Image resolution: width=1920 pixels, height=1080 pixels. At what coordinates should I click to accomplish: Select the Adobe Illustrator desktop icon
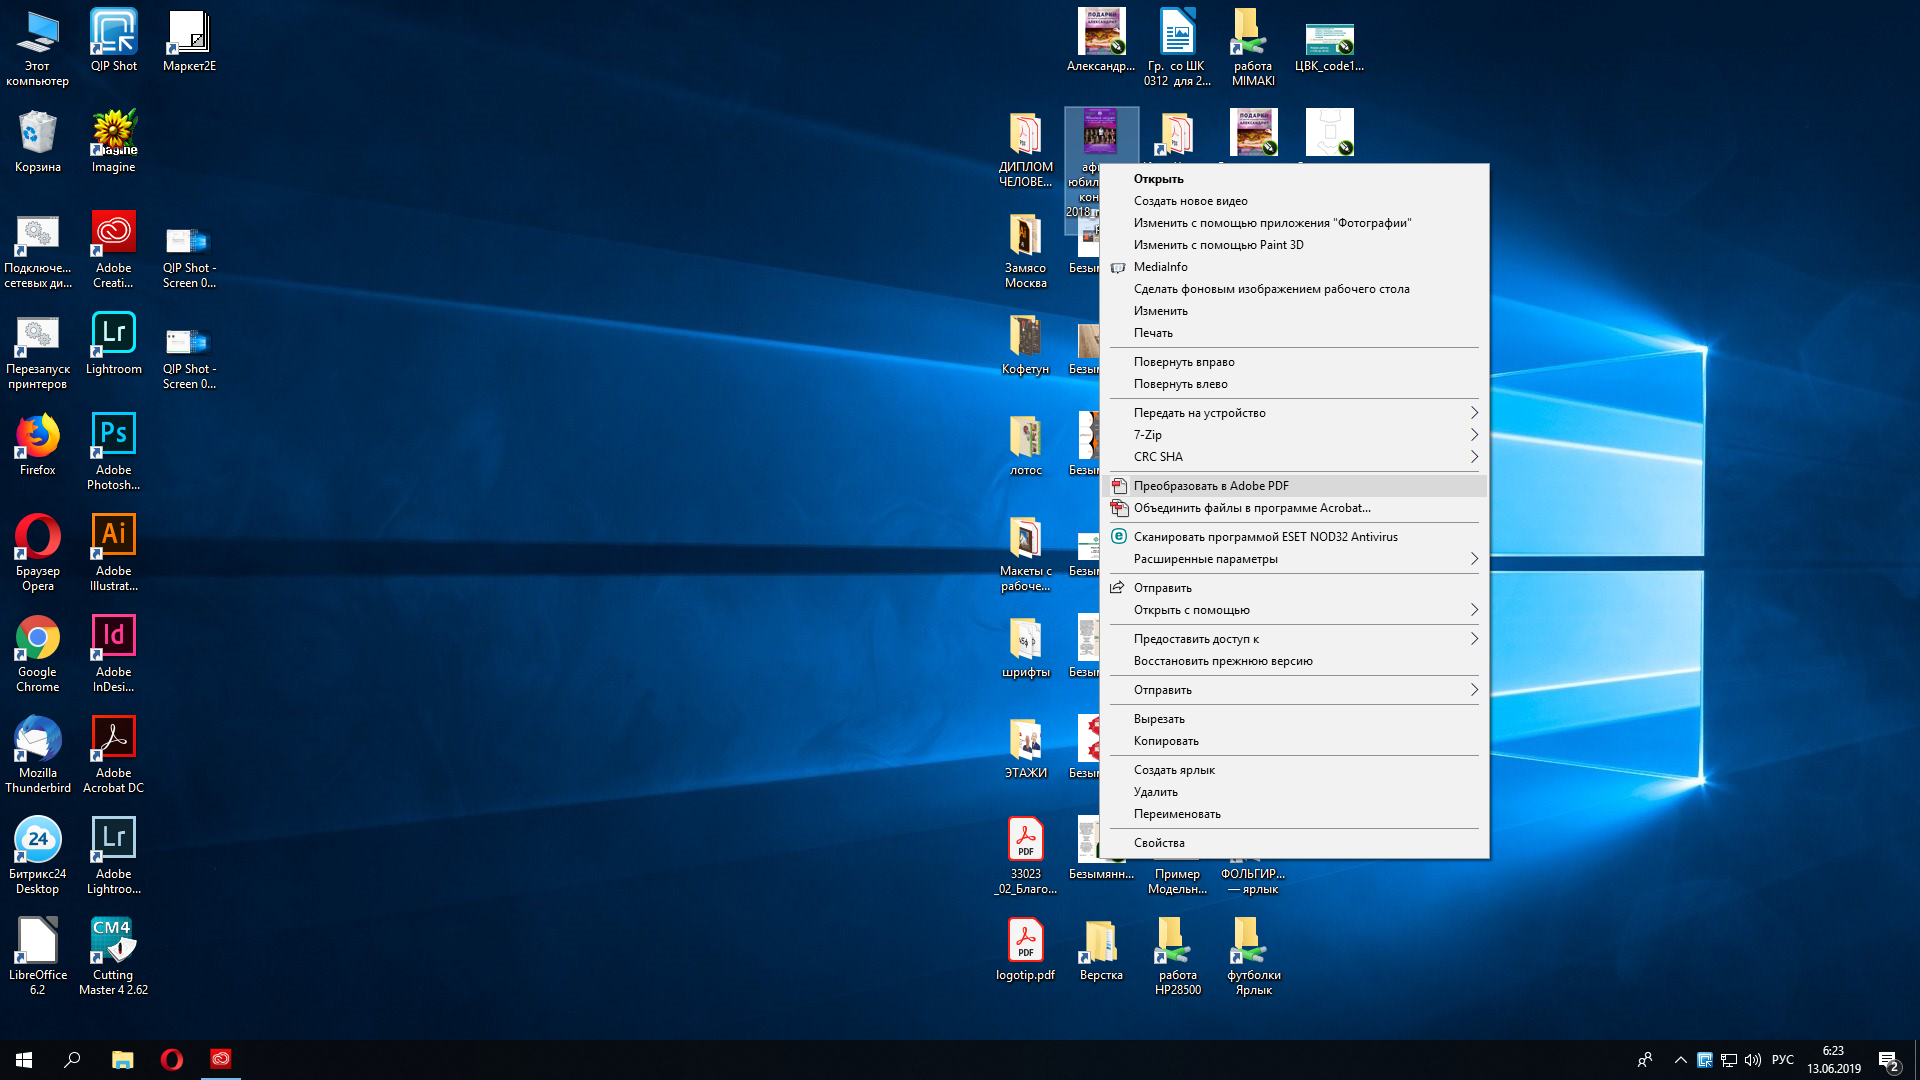click(114, 553)
